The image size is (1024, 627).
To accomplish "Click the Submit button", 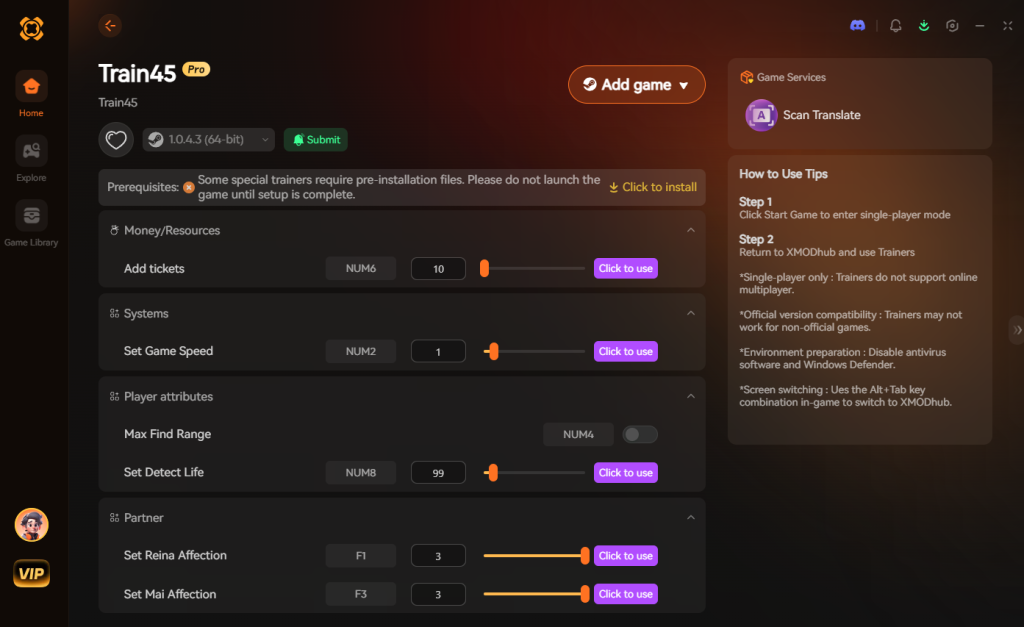I will (315, 139).
